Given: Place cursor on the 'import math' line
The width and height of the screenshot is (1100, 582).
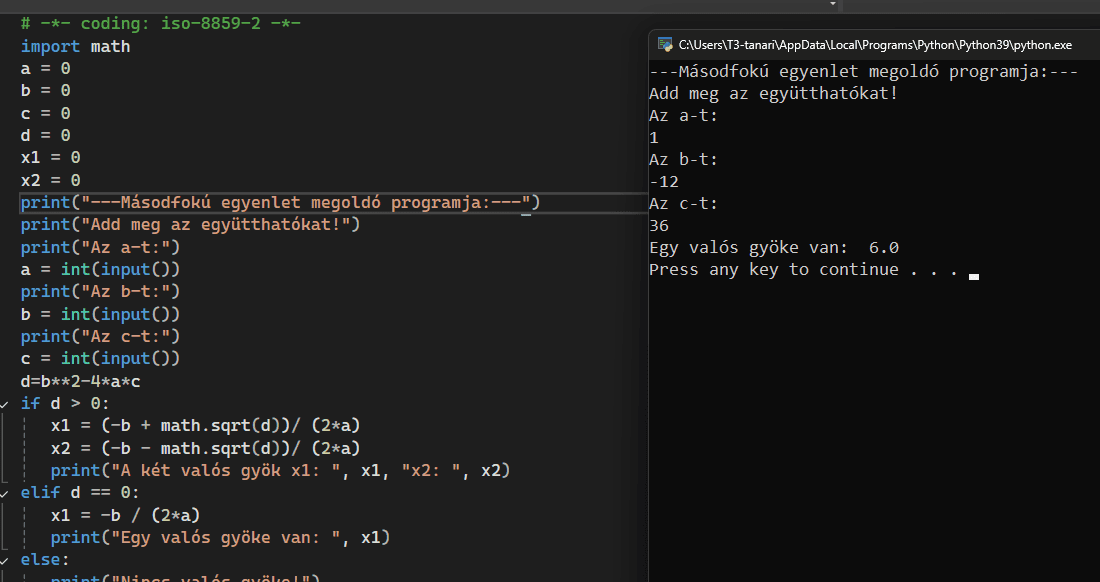Looking at the screenshot, I should pyautogui.click(x=75, y=47).
